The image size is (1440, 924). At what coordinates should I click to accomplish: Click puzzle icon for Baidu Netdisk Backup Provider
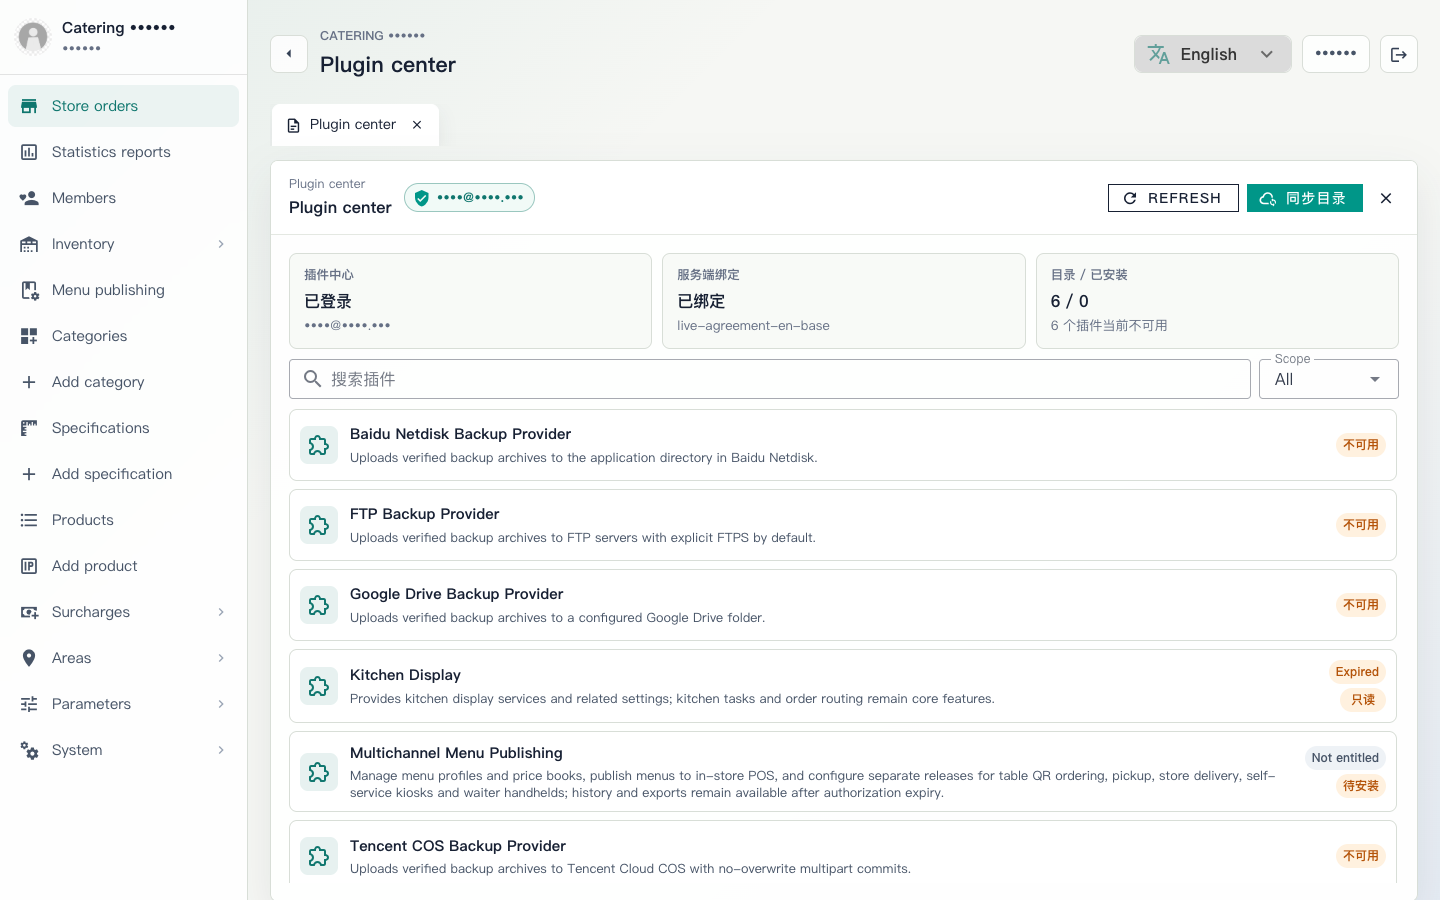319,445
